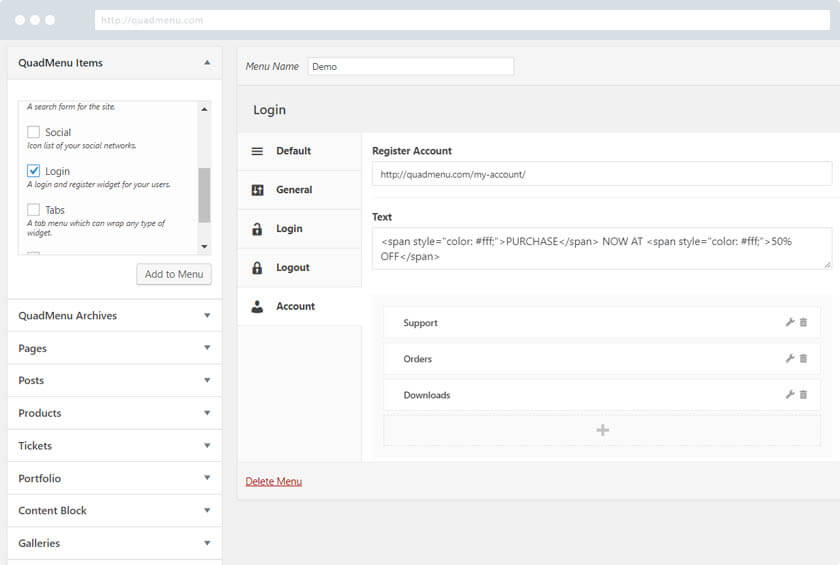Click trash icon on Orders row

(x=803, y=359)
